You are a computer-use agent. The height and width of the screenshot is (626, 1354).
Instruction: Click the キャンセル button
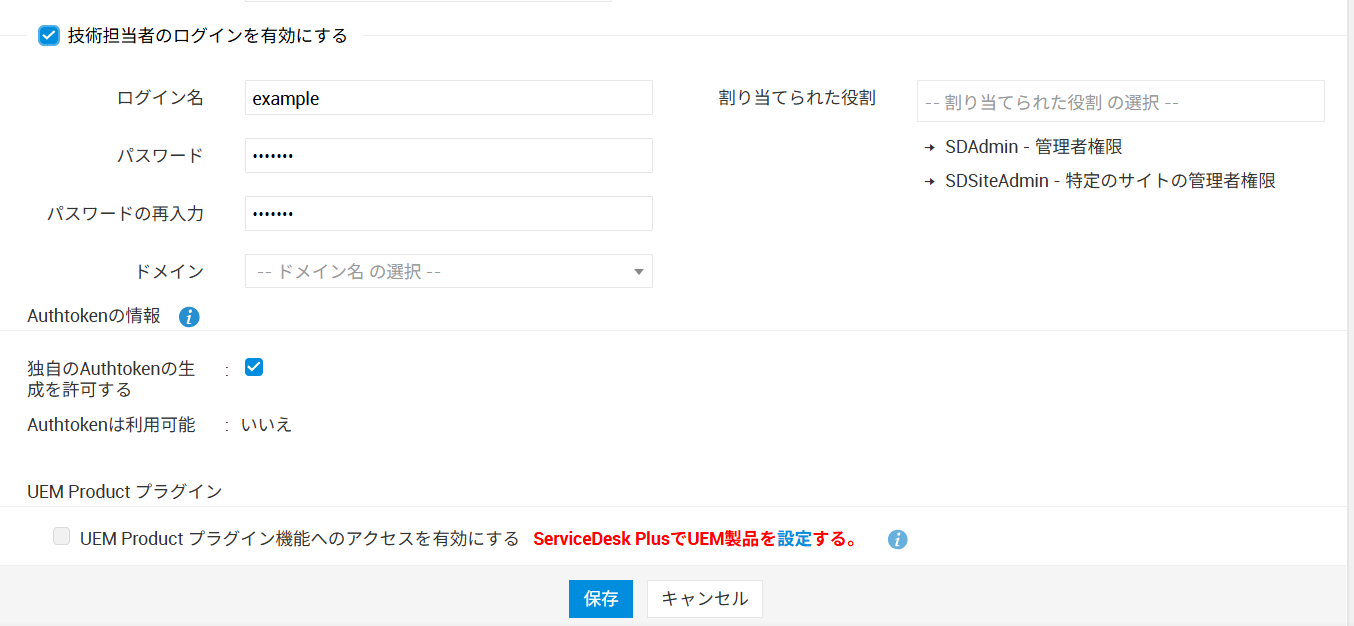pos(704,599)
